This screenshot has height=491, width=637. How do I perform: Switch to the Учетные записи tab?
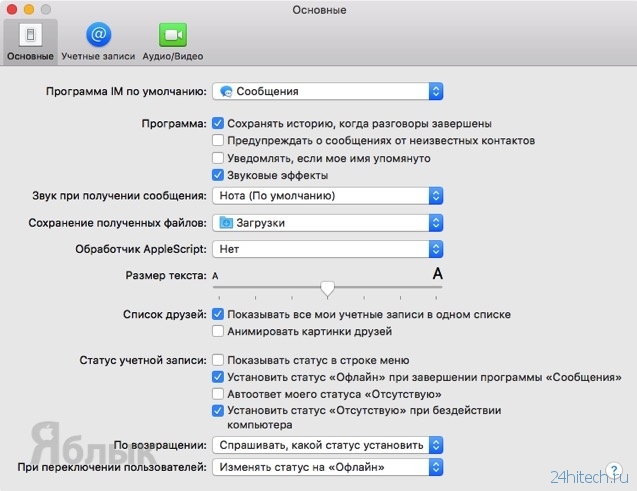click(x=98, y=42)
